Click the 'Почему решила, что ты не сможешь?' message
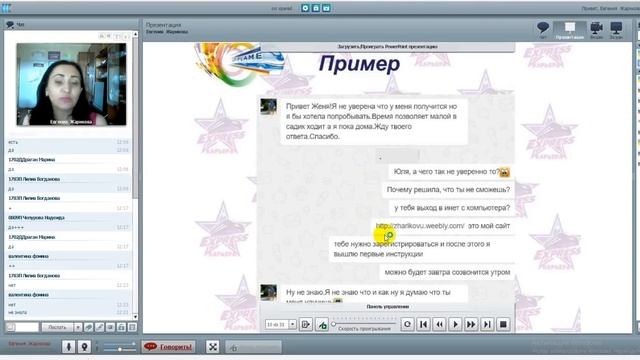This screenshot has height=360, width=640. click(448, 190)
